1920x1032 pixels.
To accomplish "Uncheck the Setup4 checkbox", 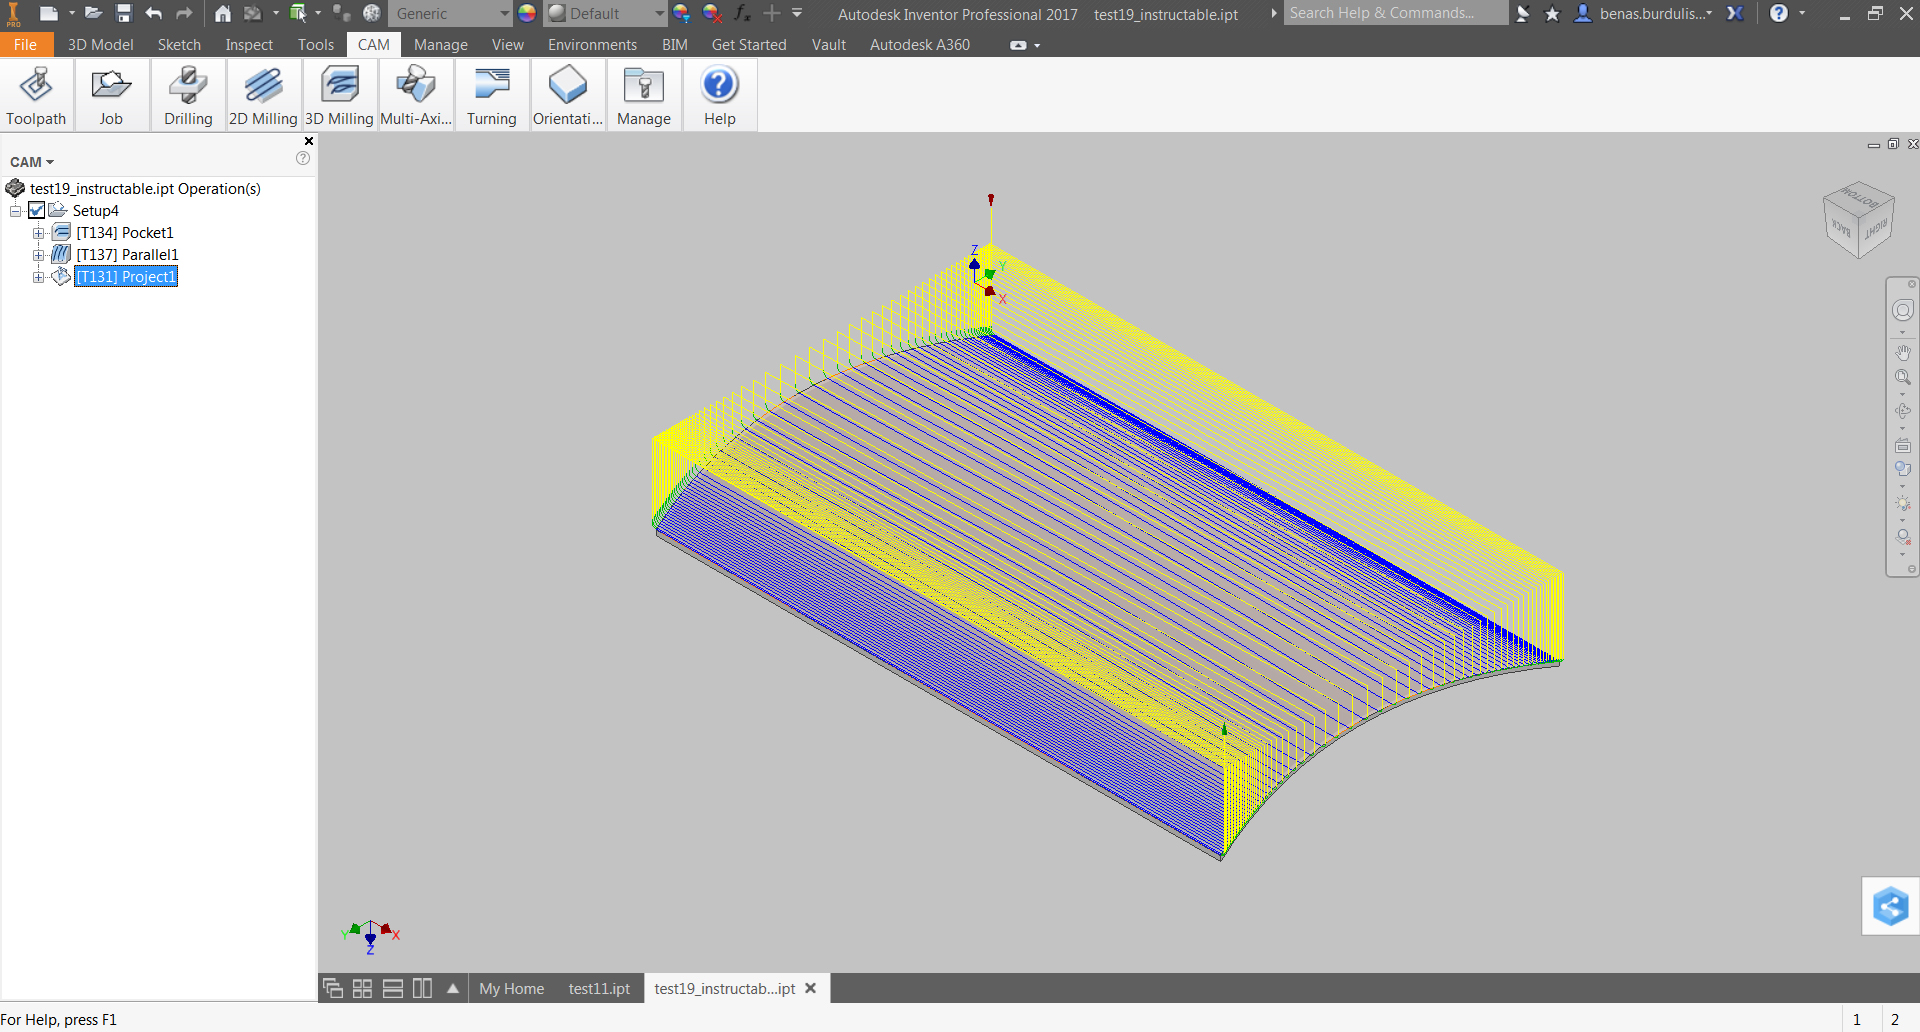I will point(37,210).
